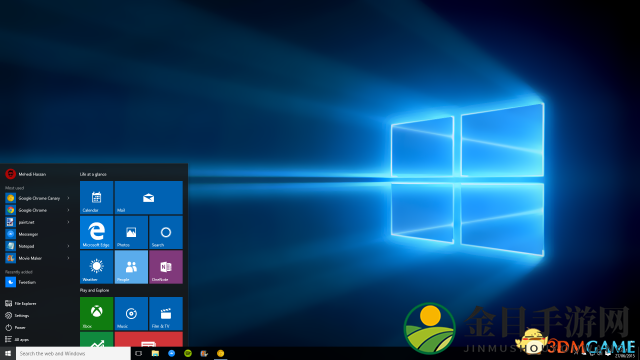Viewport: 640px width, 360px height.
Task: Click the Power option
Action: click(x=16, y=327)
